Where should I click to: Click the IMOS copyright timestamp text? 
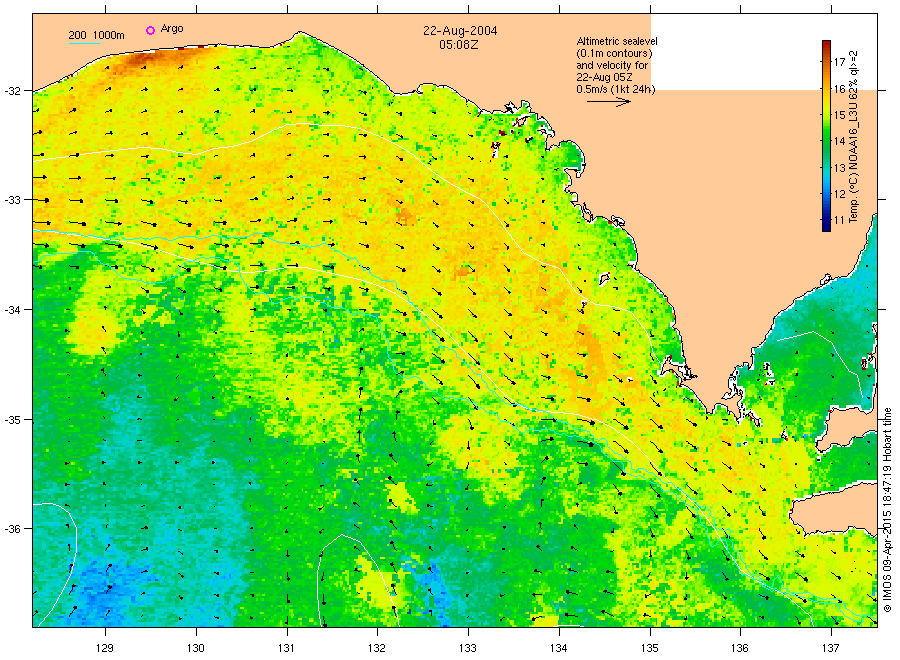pos(887,510)
